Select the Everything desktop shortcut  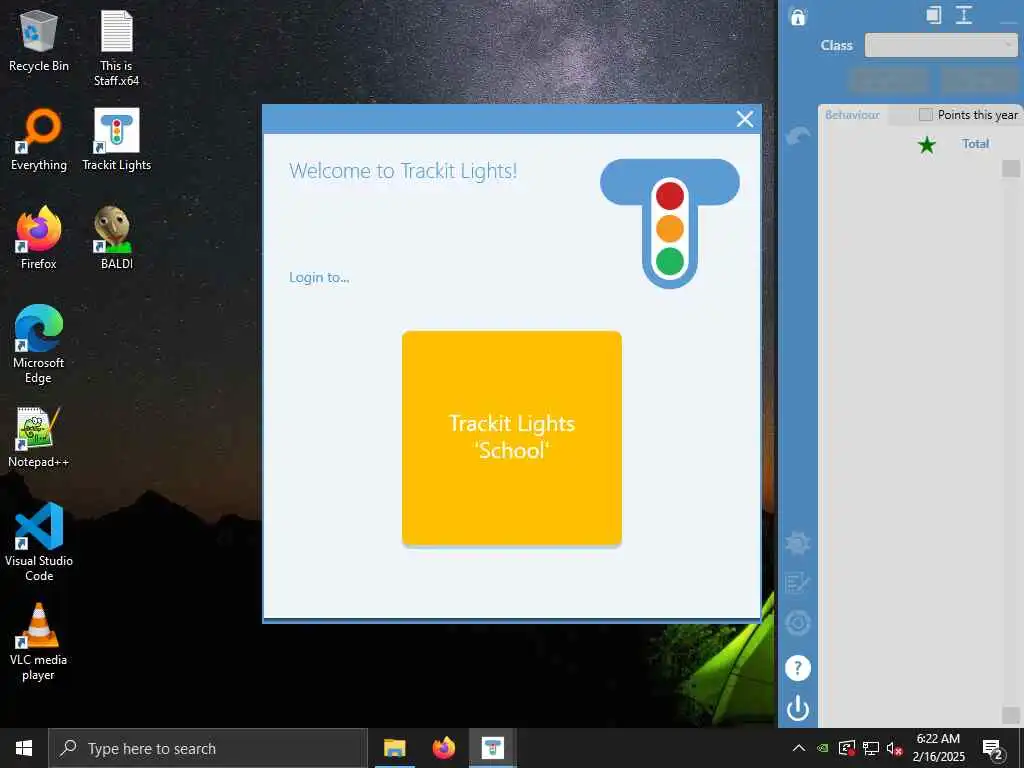coord(39,140)
